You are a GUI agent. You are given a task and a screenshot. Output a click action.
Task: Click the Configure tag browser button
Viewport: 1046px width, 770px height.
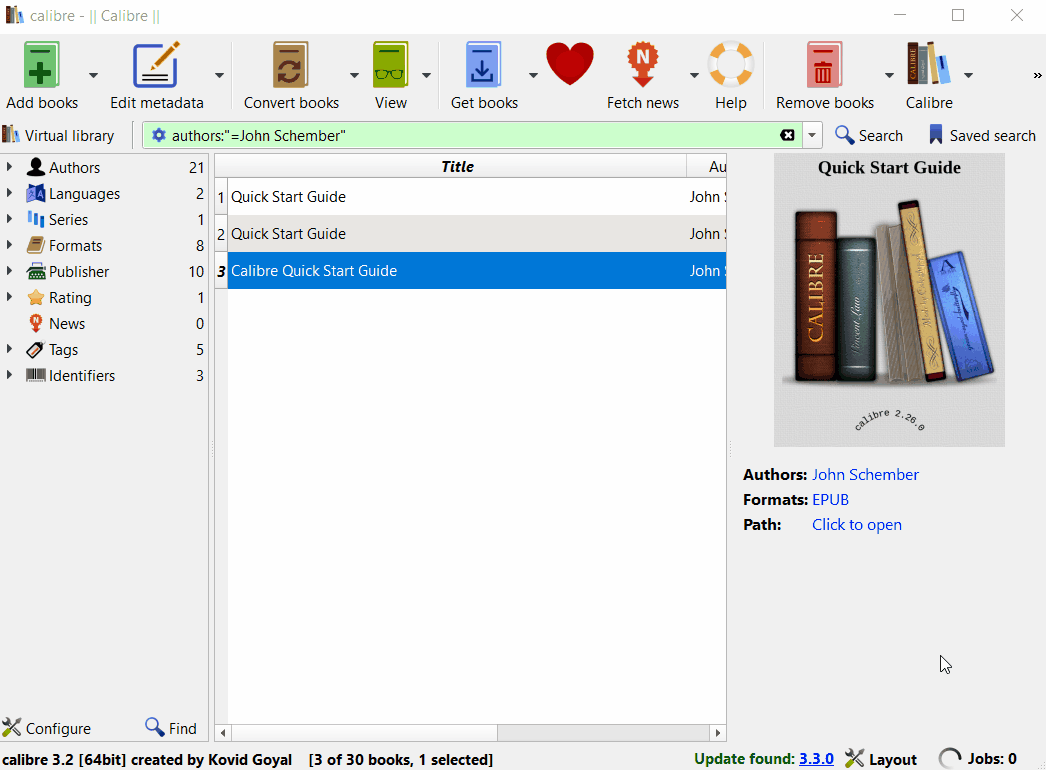click(x=47, y=728)
